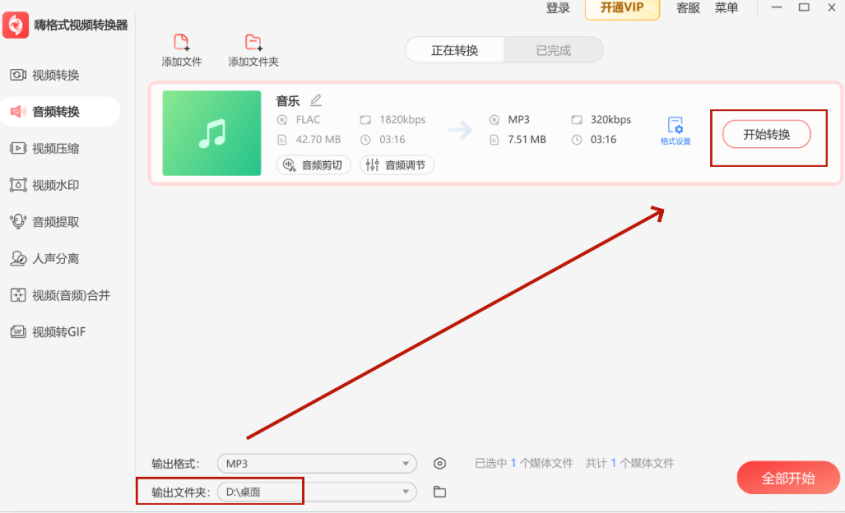Select 人声分离 in sidebar
The height and width of the screenshot is (513, 845).
[x=45, y=259]
